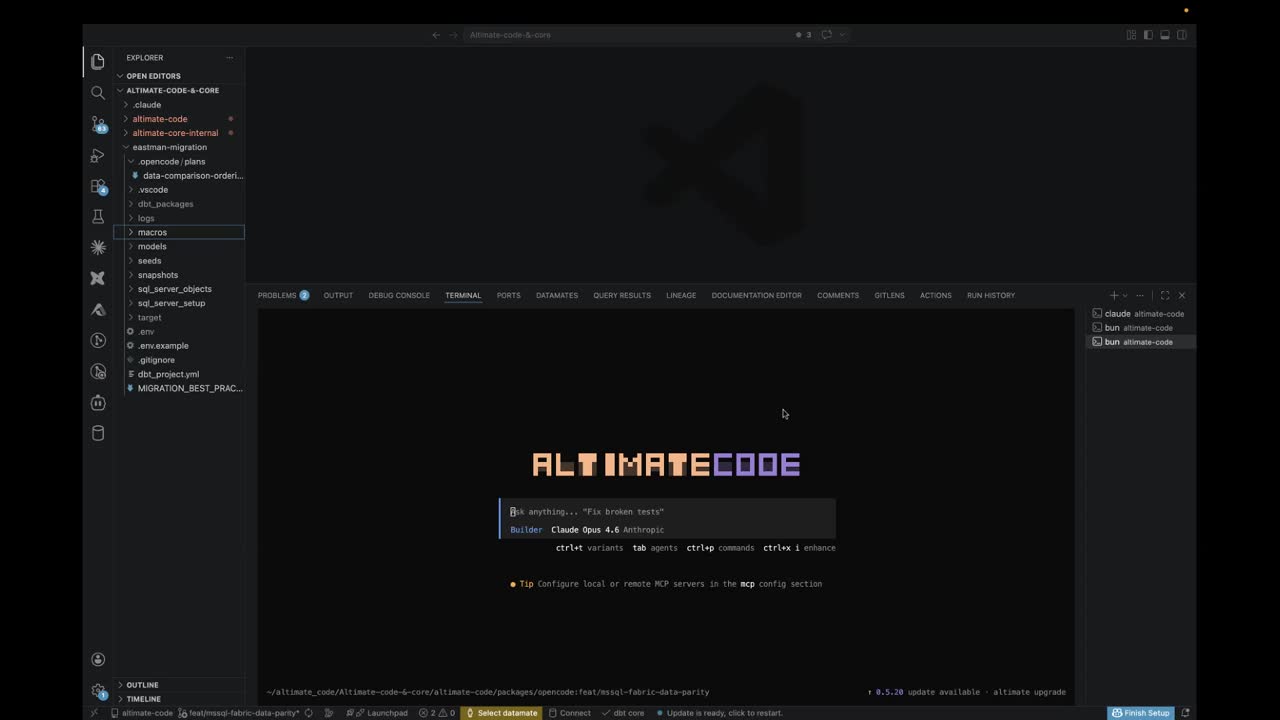Switch to the Debug Console tab
Viewport: 1280px width, 720px height.
[x=399, y=295]
